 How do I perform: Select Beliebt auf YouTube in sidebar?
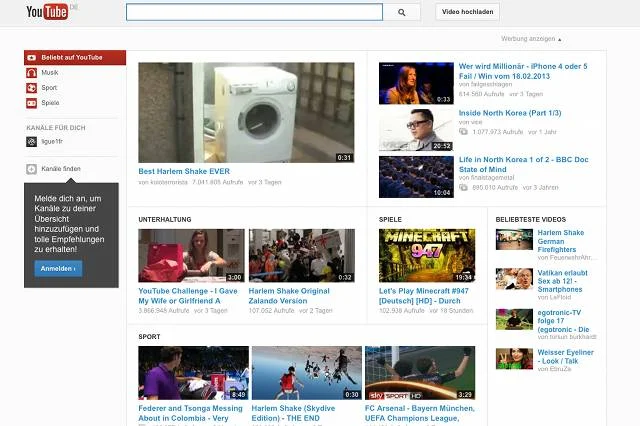(75, 58)
